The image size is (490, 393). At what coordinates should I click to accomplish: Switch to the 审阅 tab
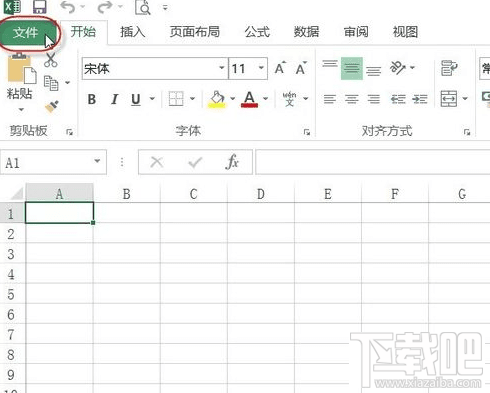(356, 32)
